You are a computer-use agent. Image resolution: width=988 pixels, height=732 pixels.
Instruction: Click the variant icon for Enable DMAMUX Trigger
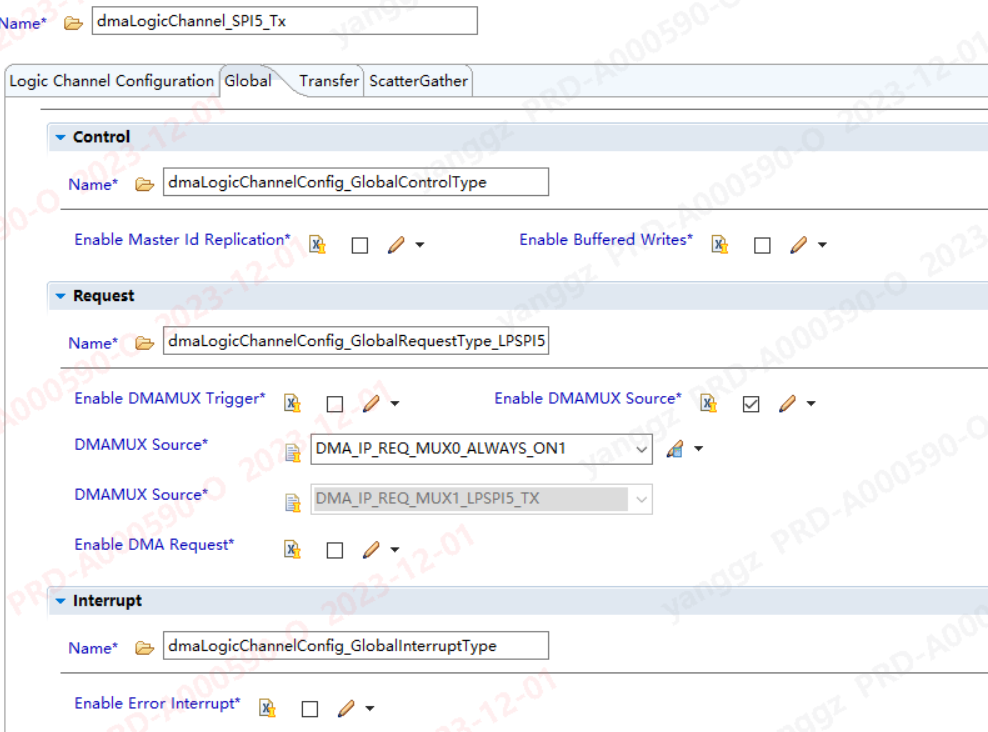pyautogui.click(x=292, y=403)
